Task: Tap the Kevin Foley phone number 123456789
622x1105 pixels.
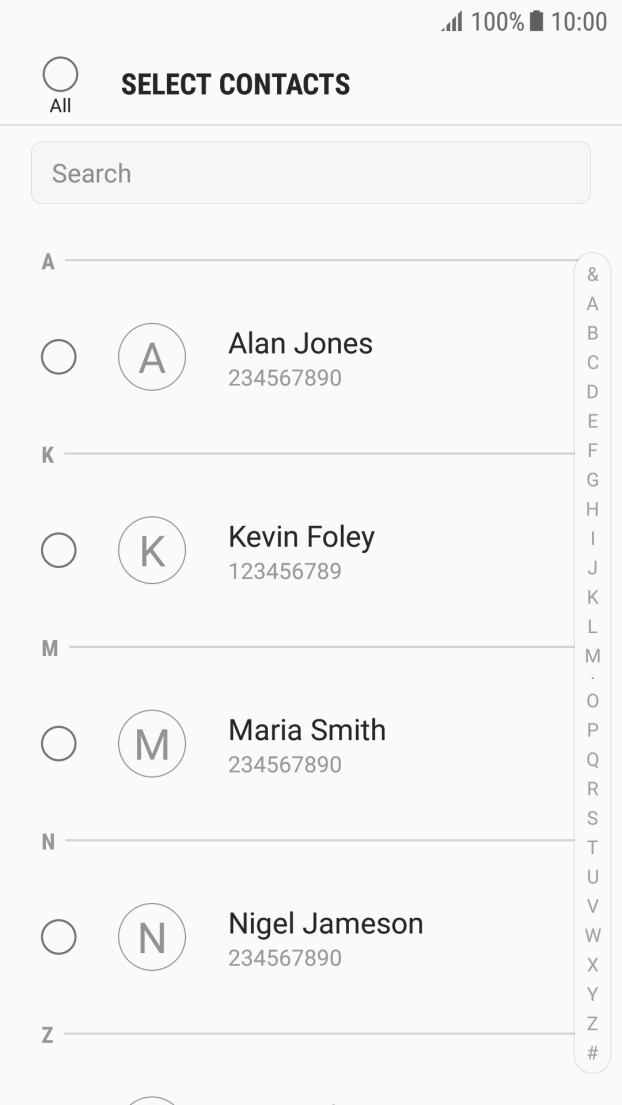Action: [285, 572]
